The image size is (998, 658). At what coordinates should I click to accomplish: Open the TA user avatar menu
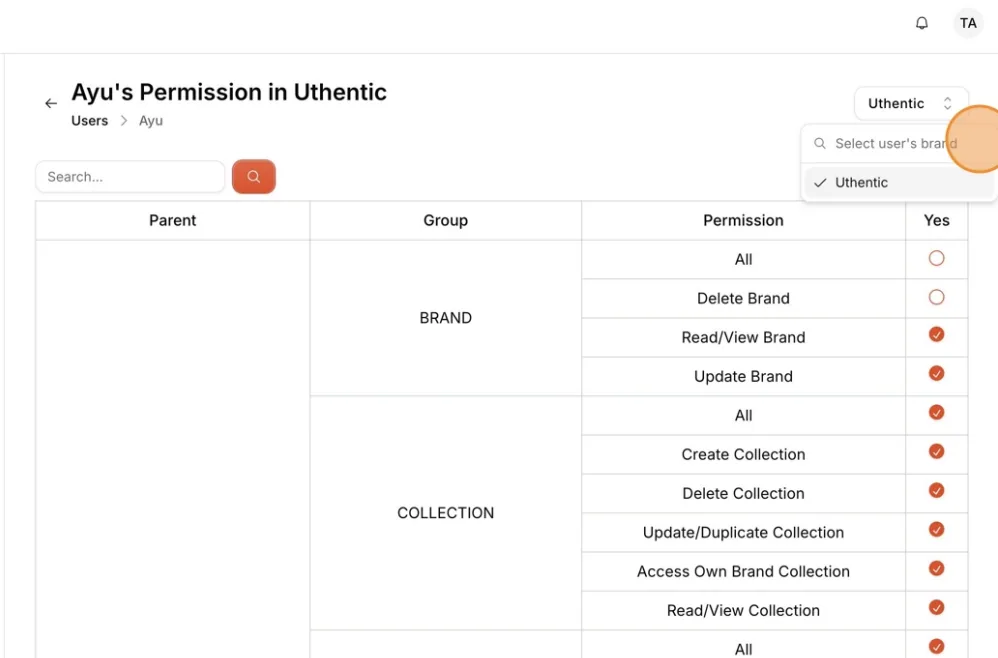pyautogui.click(x=968, y=24)
